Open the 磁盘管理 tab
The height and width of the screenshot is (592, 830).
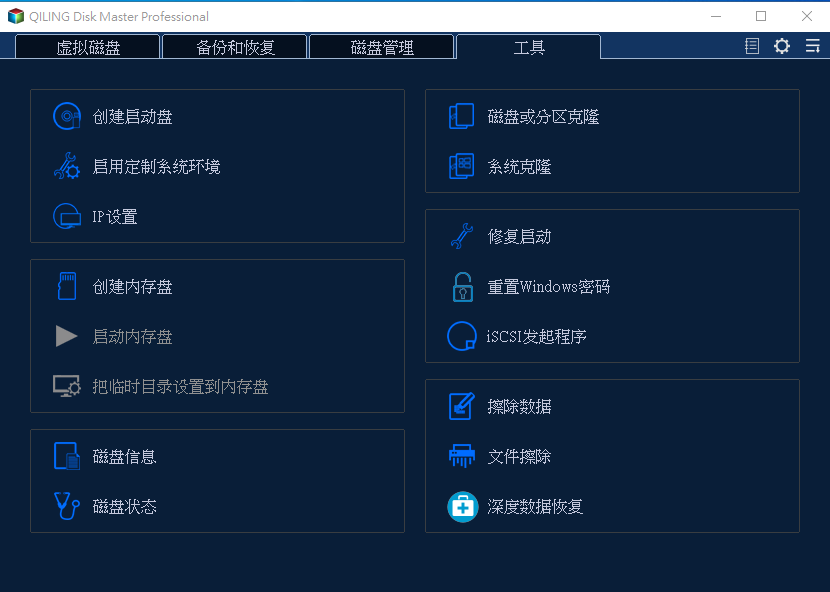382,47
